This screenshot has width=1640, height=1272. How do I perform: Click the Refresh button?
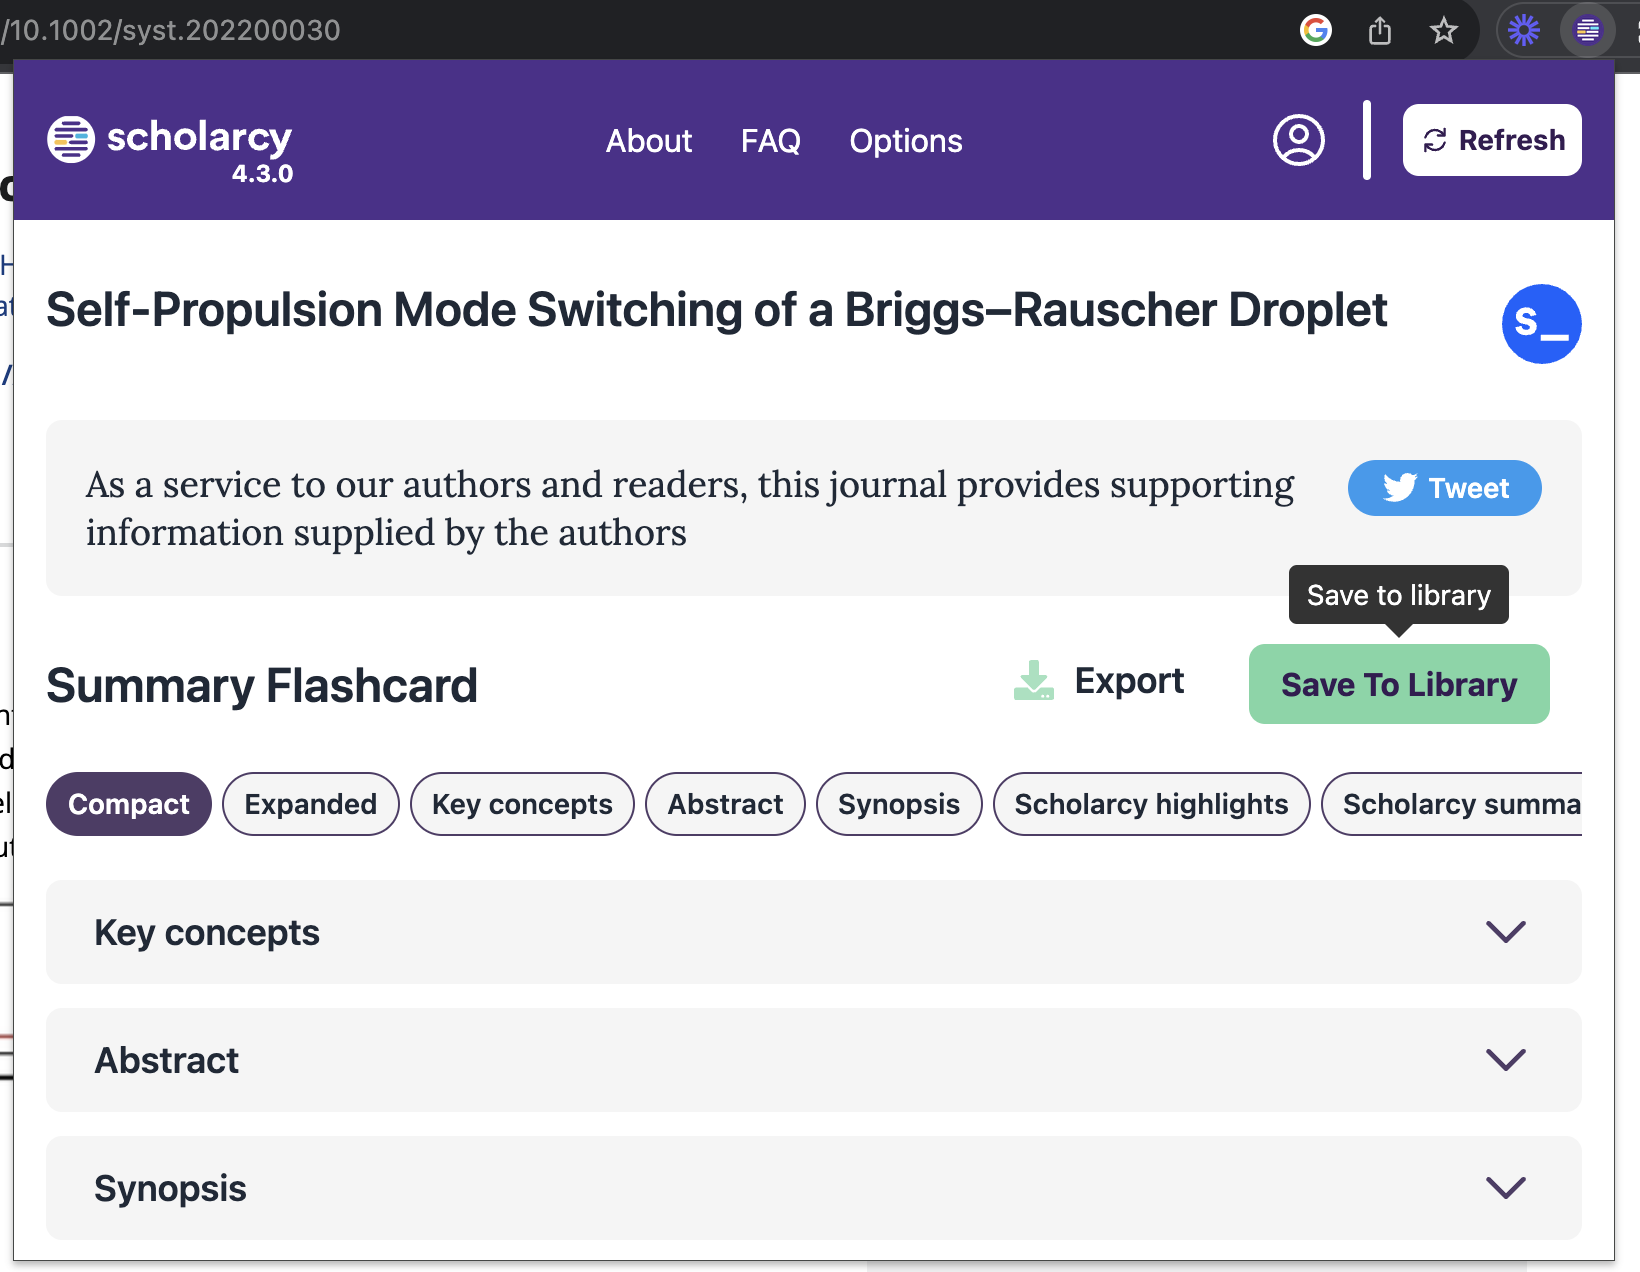point(1491,140)
